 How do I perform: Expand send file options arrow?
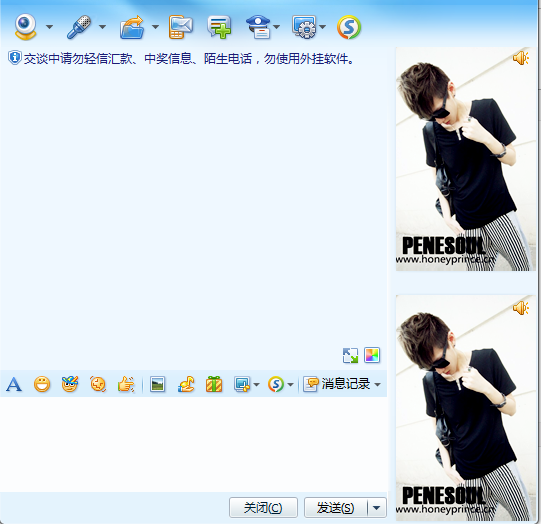(156, 27)
